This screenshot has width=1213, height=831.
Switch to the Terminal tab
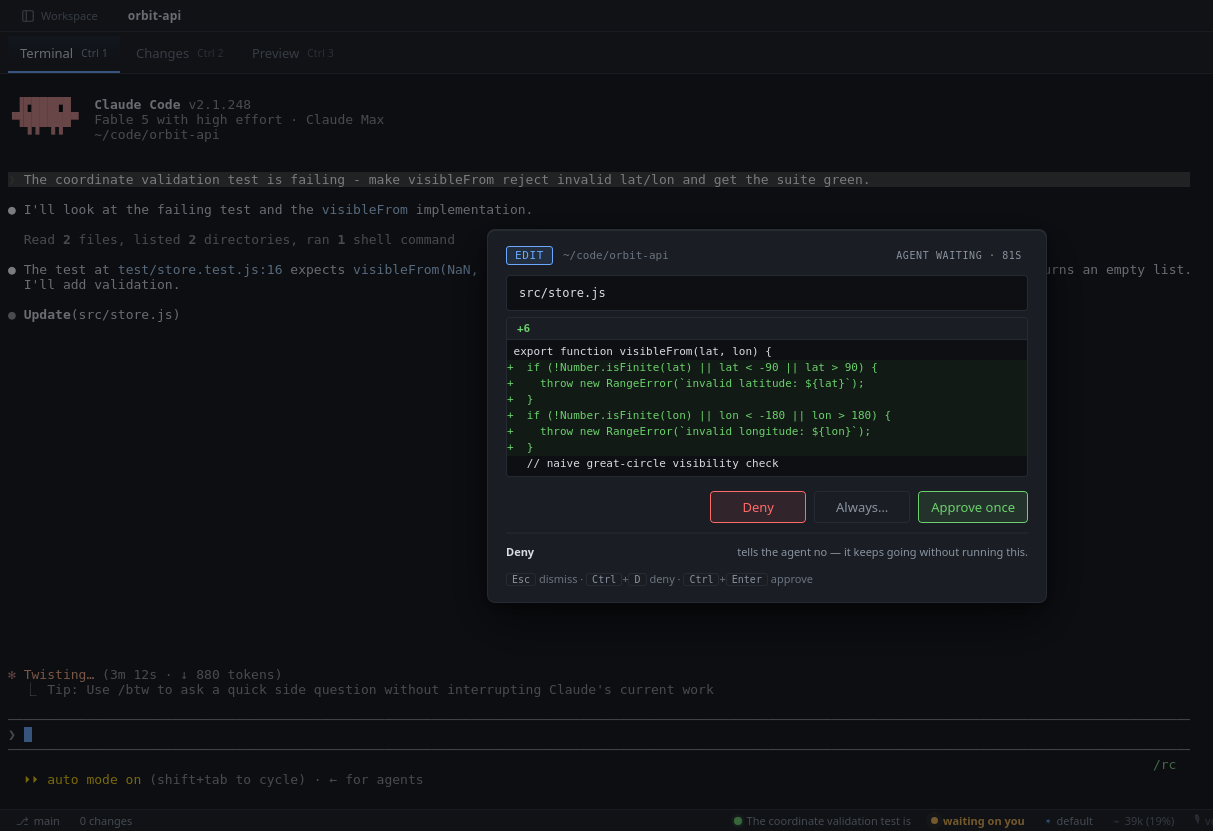click(x=64, y=53)
